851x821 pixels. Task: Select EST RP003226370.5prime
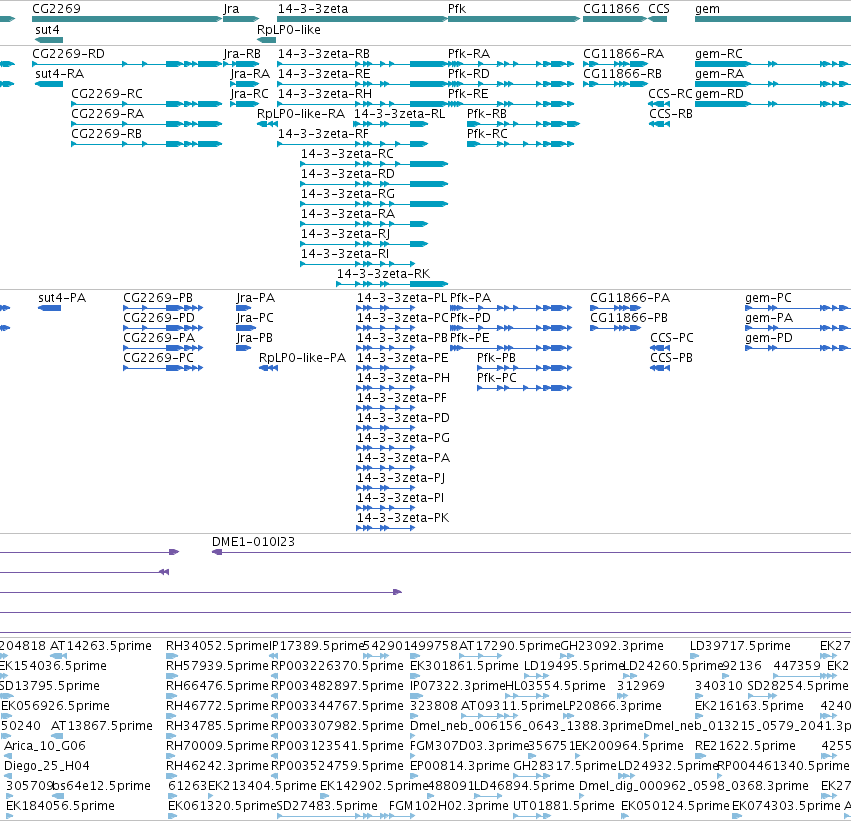(276, 676)
